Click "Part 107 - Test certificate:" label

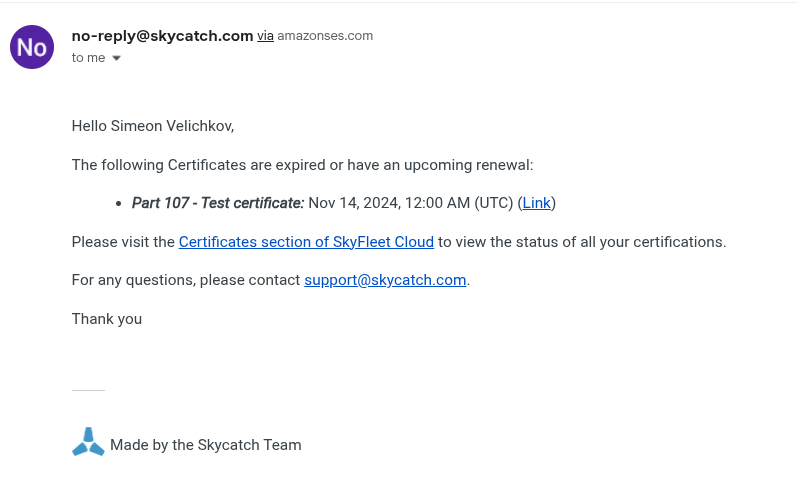coord(218,203)
